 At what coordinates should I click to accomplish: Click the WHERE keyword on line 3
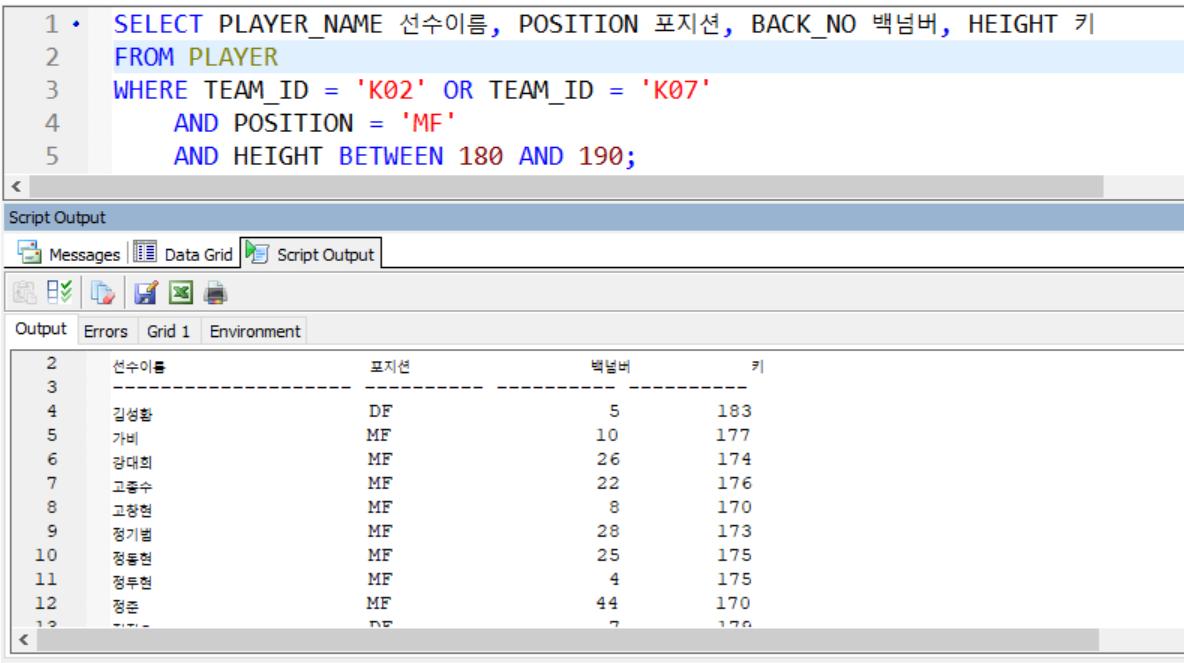point(150,90)
